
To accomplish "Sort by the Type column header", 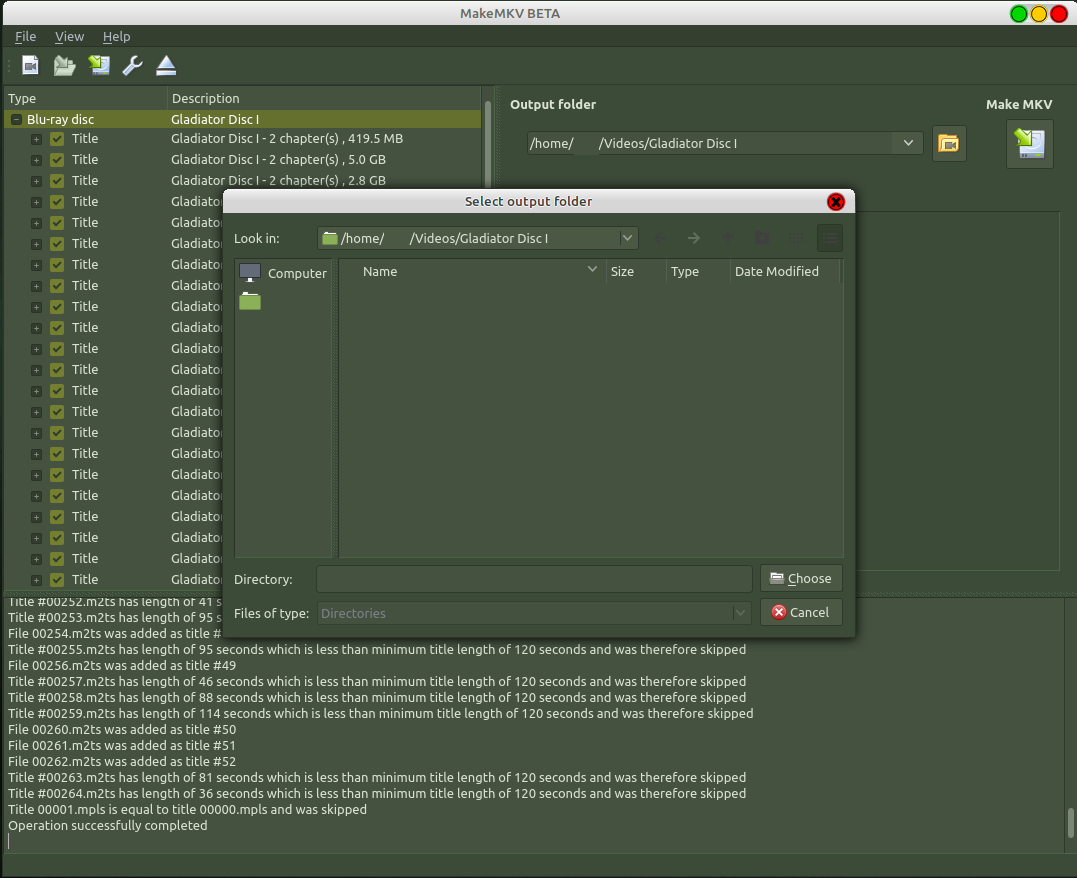I will 697,271.
